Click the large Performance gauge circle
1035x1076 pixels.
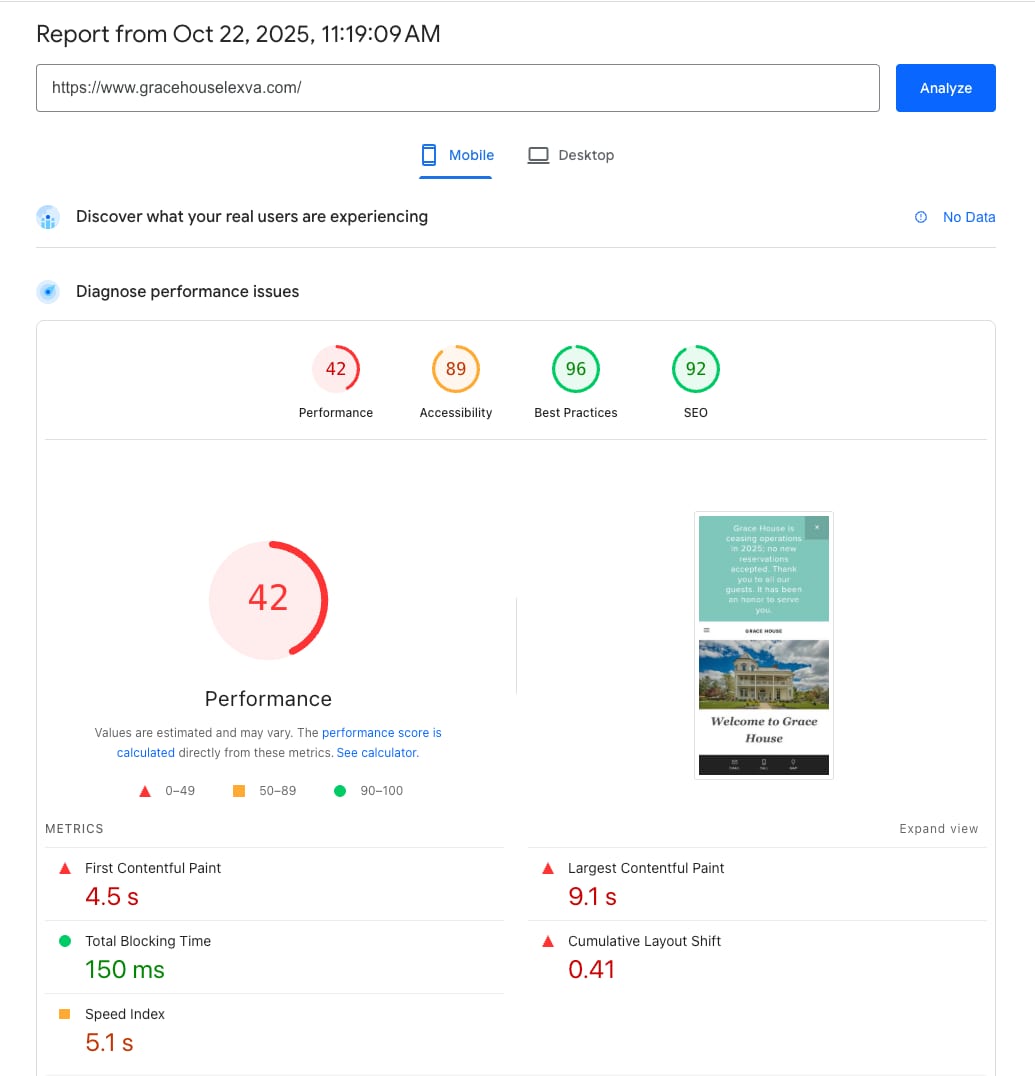pyautogui.click(x=268, y=600)
